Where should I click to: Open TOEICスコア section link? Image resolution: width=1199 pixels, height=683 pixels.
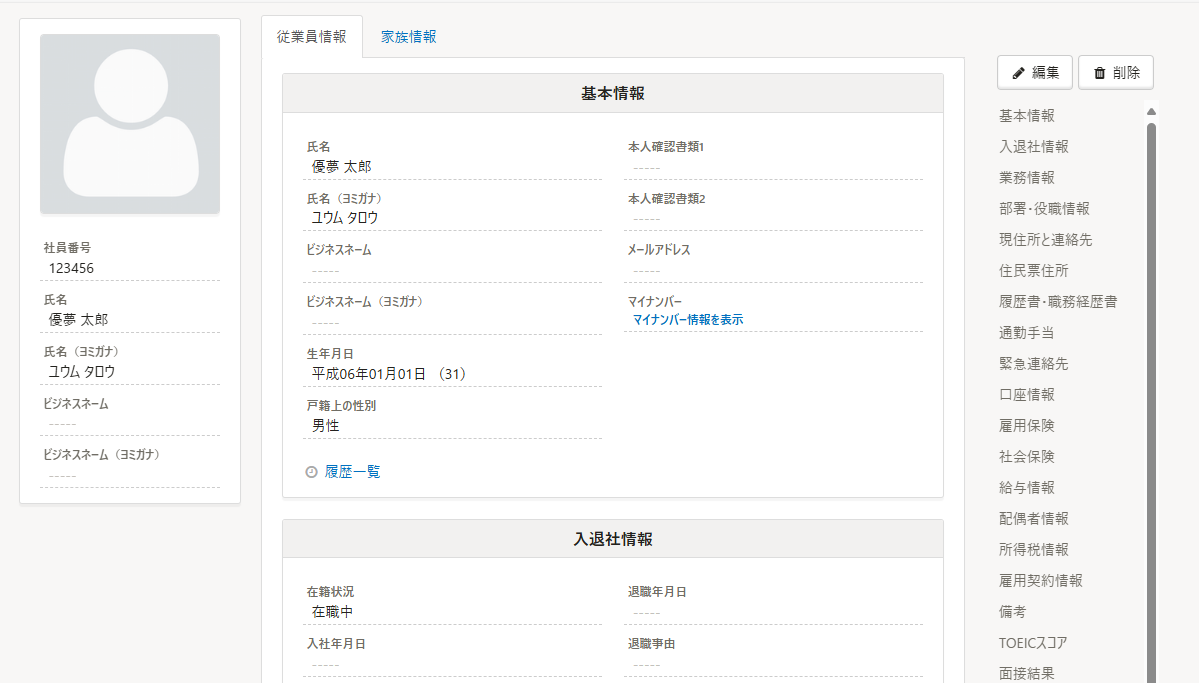click(1033, 642)
